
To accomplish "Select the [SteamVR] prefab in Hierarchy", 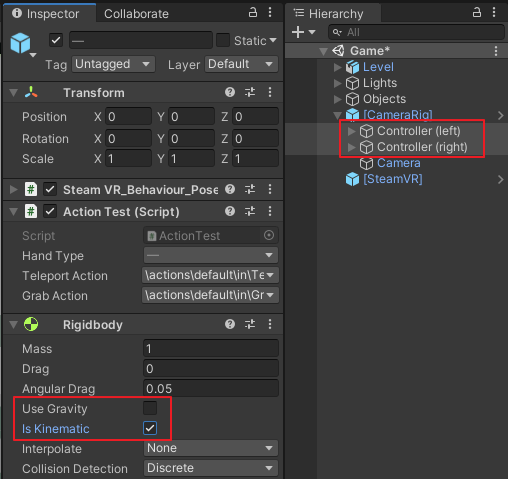I will coord(393,179).
